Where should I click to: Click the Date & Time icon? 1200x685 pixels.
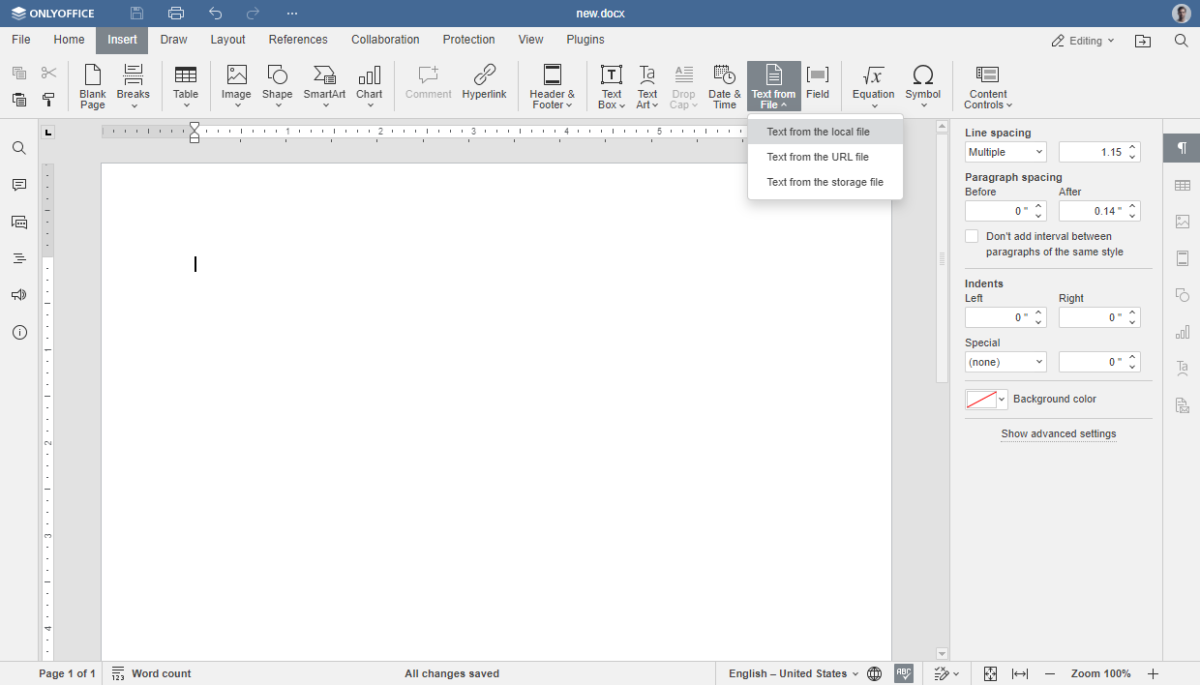point(724,84)
